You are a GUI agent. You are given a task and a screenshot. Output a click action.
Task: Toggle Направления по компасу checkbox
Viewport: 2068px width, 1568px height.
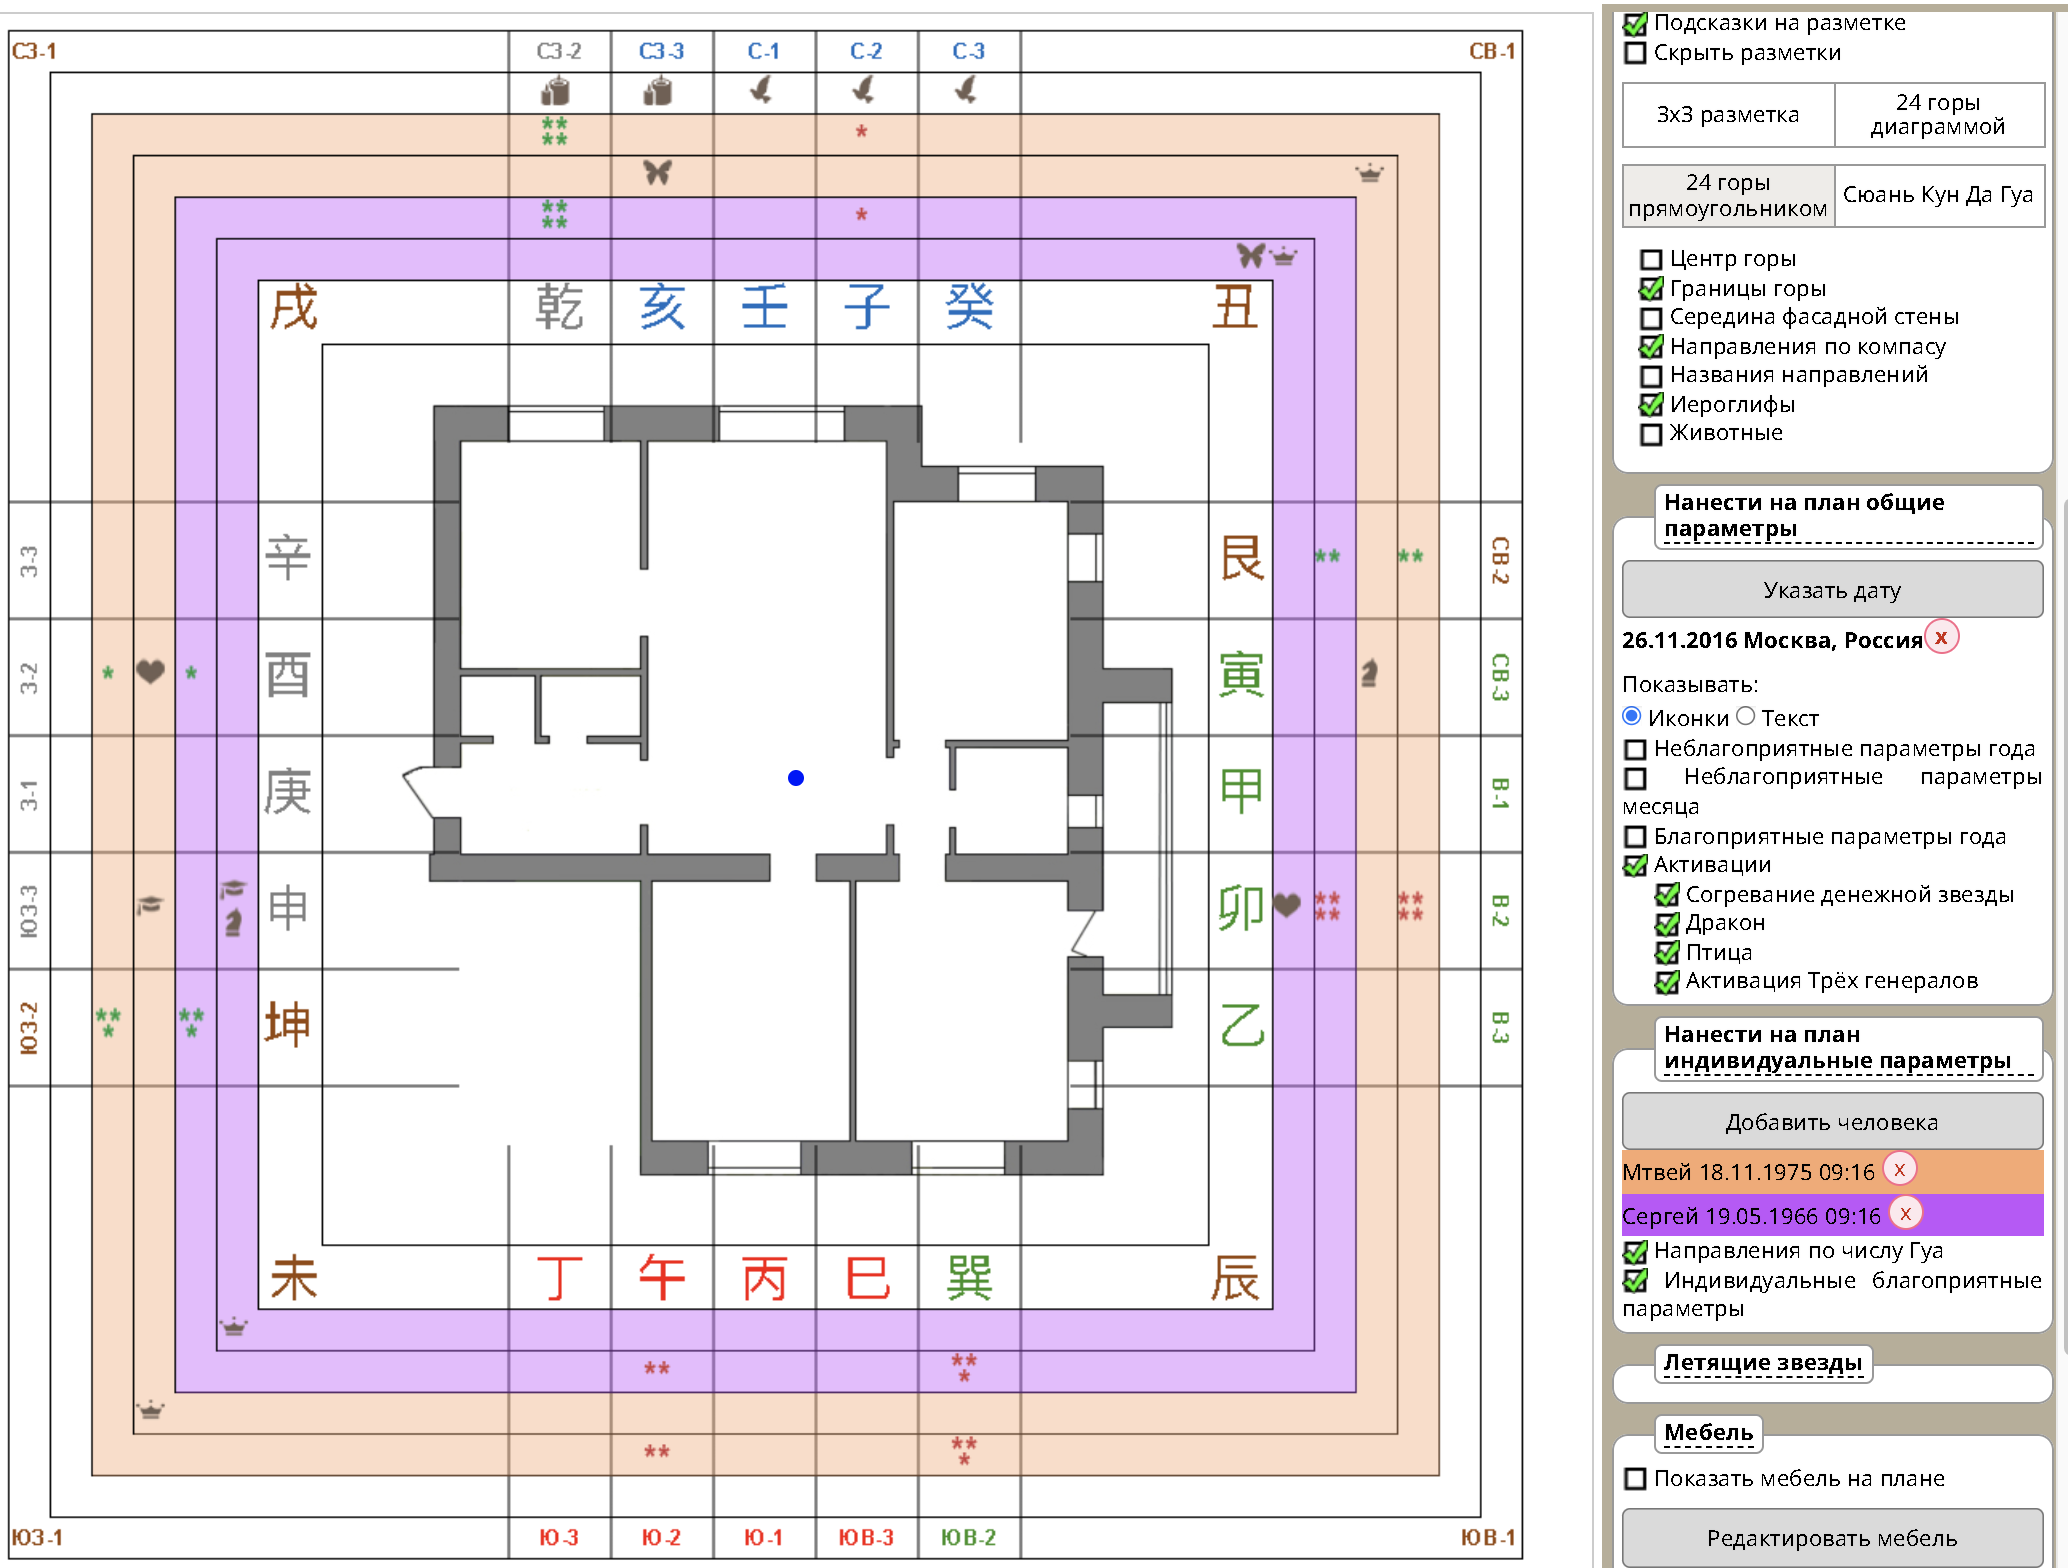pos(1651,347)
